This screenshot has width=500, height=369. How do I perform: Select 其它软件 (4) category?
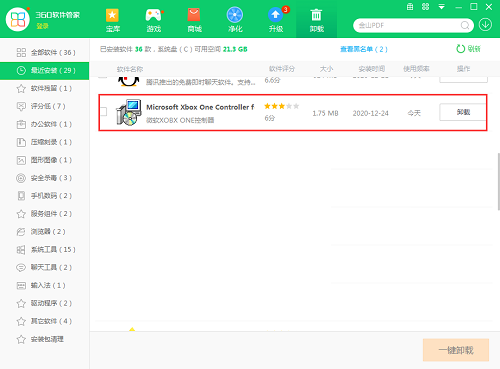click(x=45, y=321)
